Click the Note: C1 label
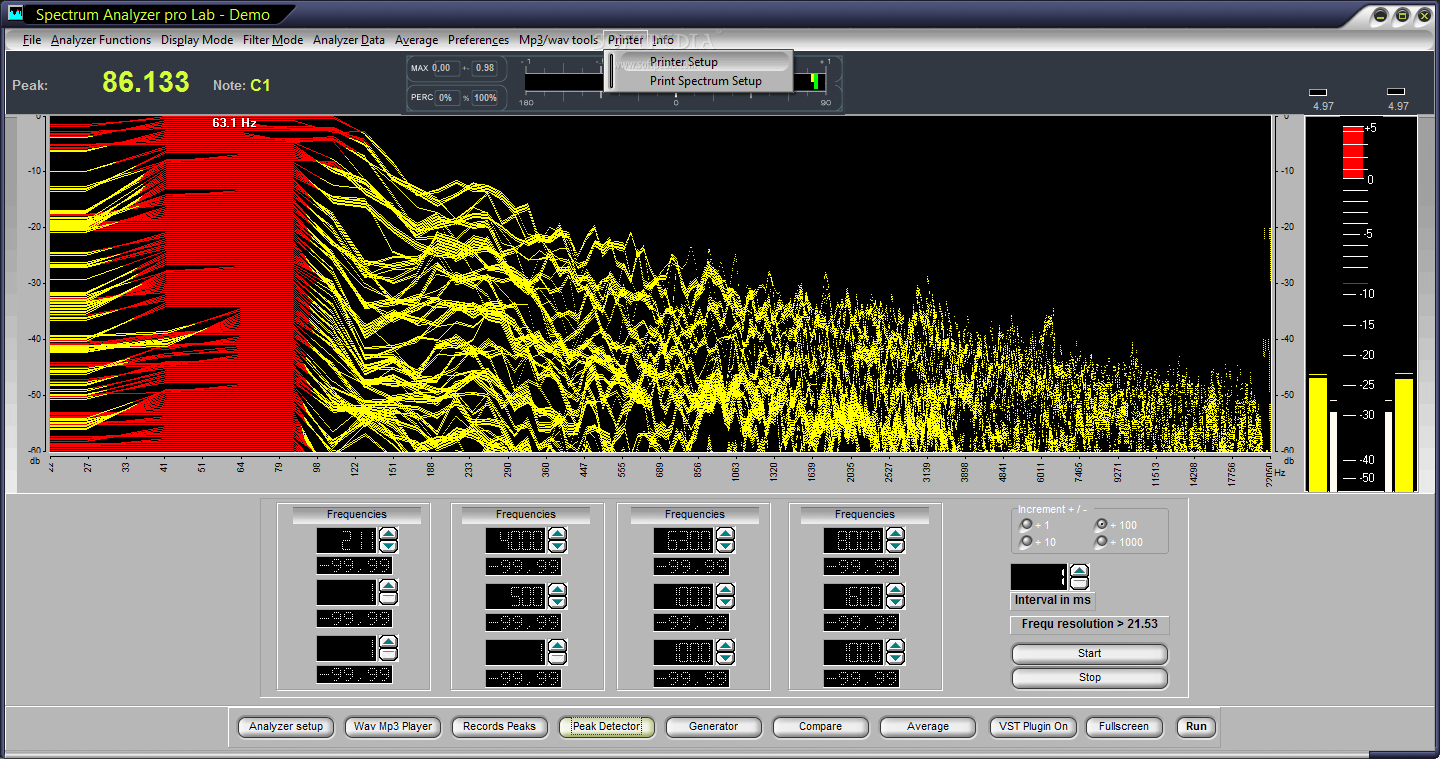 click(x=242, y=86)
